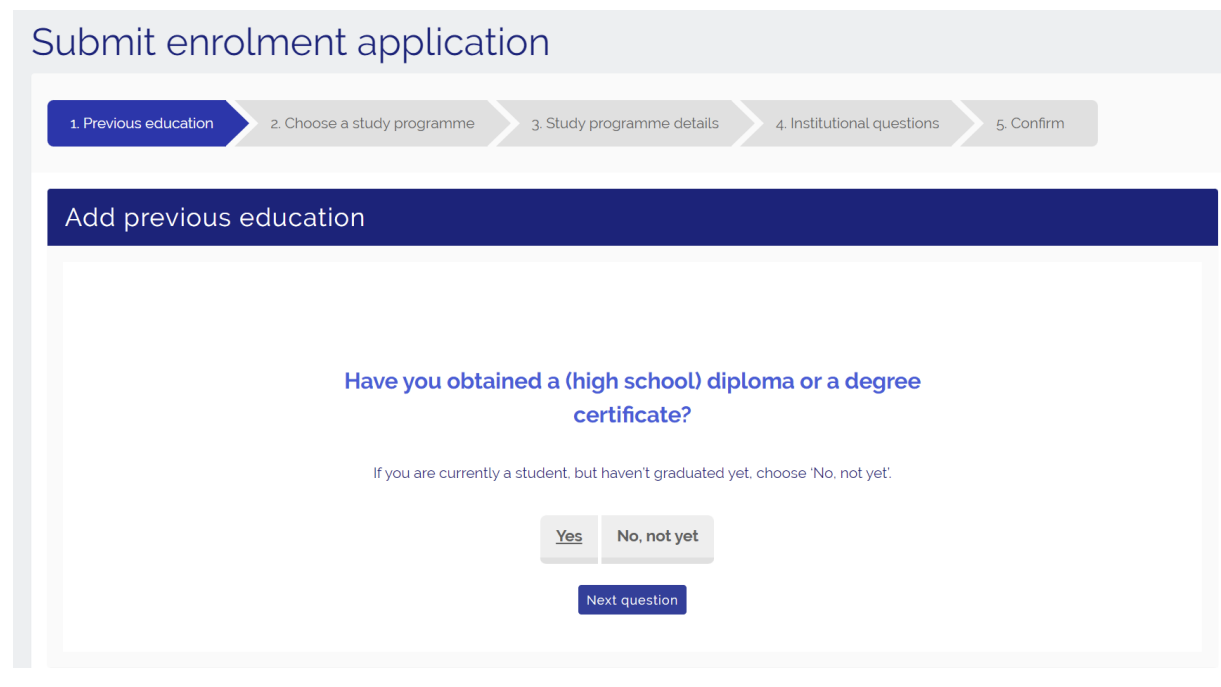1221x687 pixels.
Task: Go to step 2 Choose a study programme
Action: pos(372,124)
